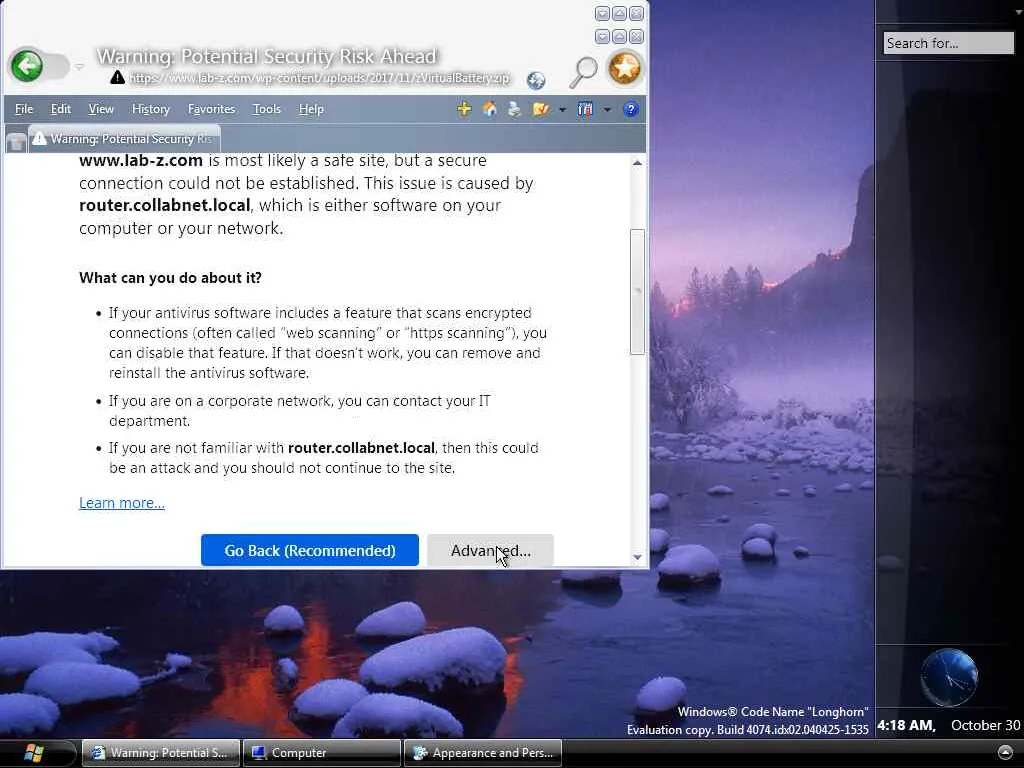Screen dimensions: 1024x768
Task: Click bold 'www.lab-z.com' text
Action: point(141,161)
